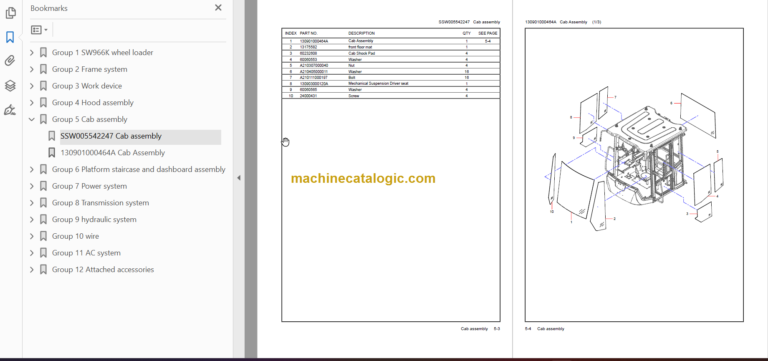The image size is (768, 361).
Task: Open the Signatures pen panel icon
Action: click(10, 110)
